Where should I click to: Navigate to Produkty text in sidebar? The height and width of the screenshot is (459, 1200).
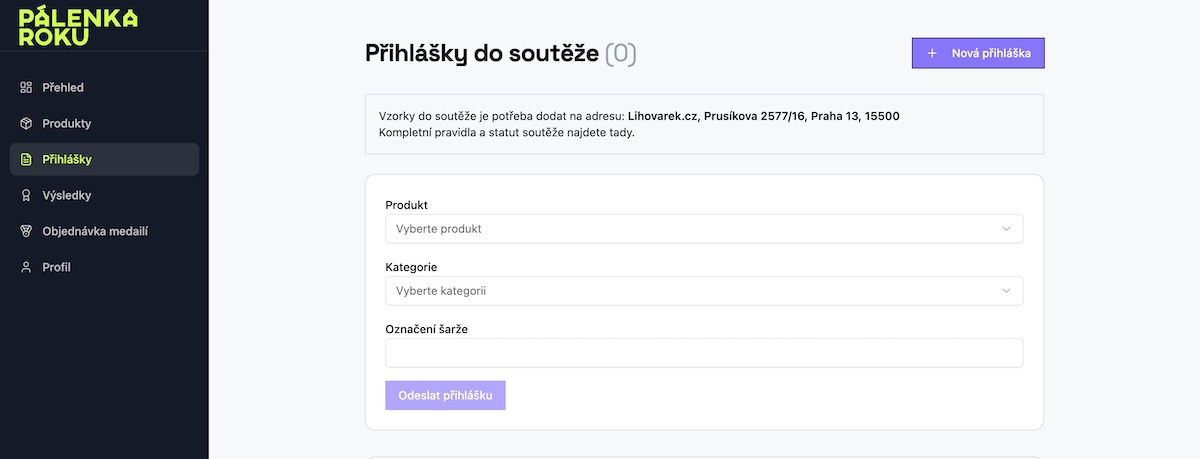[67, 124]
